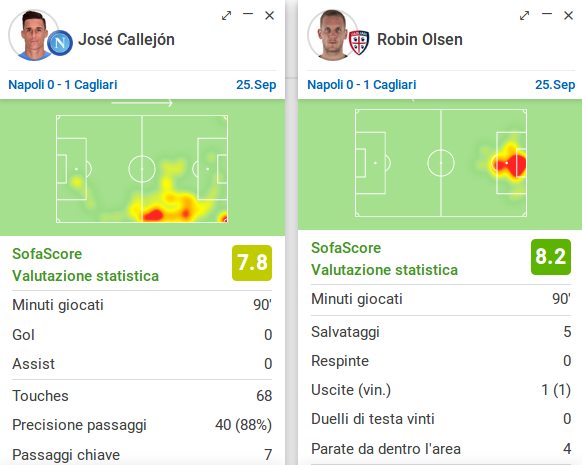Click 25.Sep date in Callejón card
Viewport: 582px width, 465px height.
click(x=256, y=85)
